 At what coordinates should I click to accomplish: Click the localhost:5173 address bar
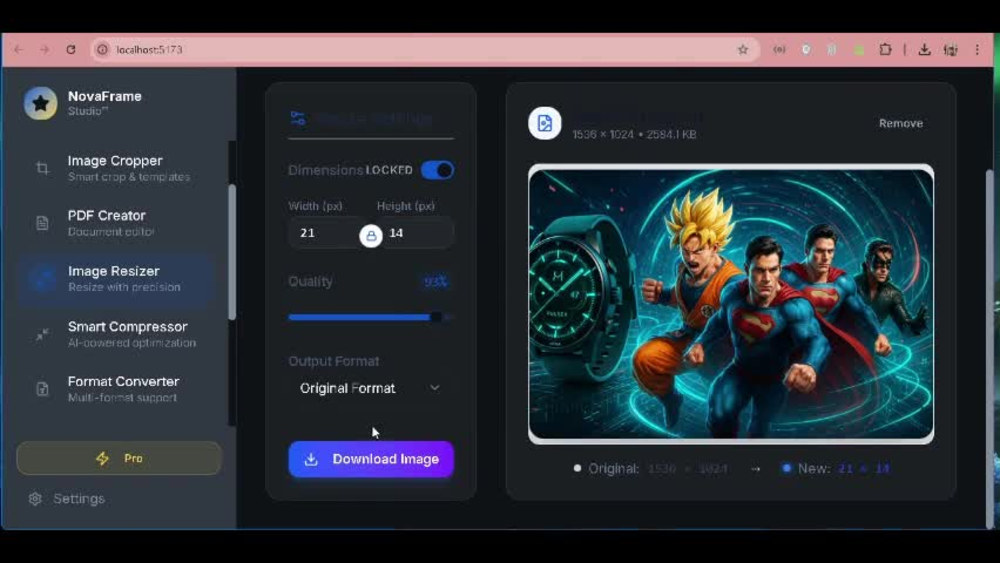(x=425, y=49)
